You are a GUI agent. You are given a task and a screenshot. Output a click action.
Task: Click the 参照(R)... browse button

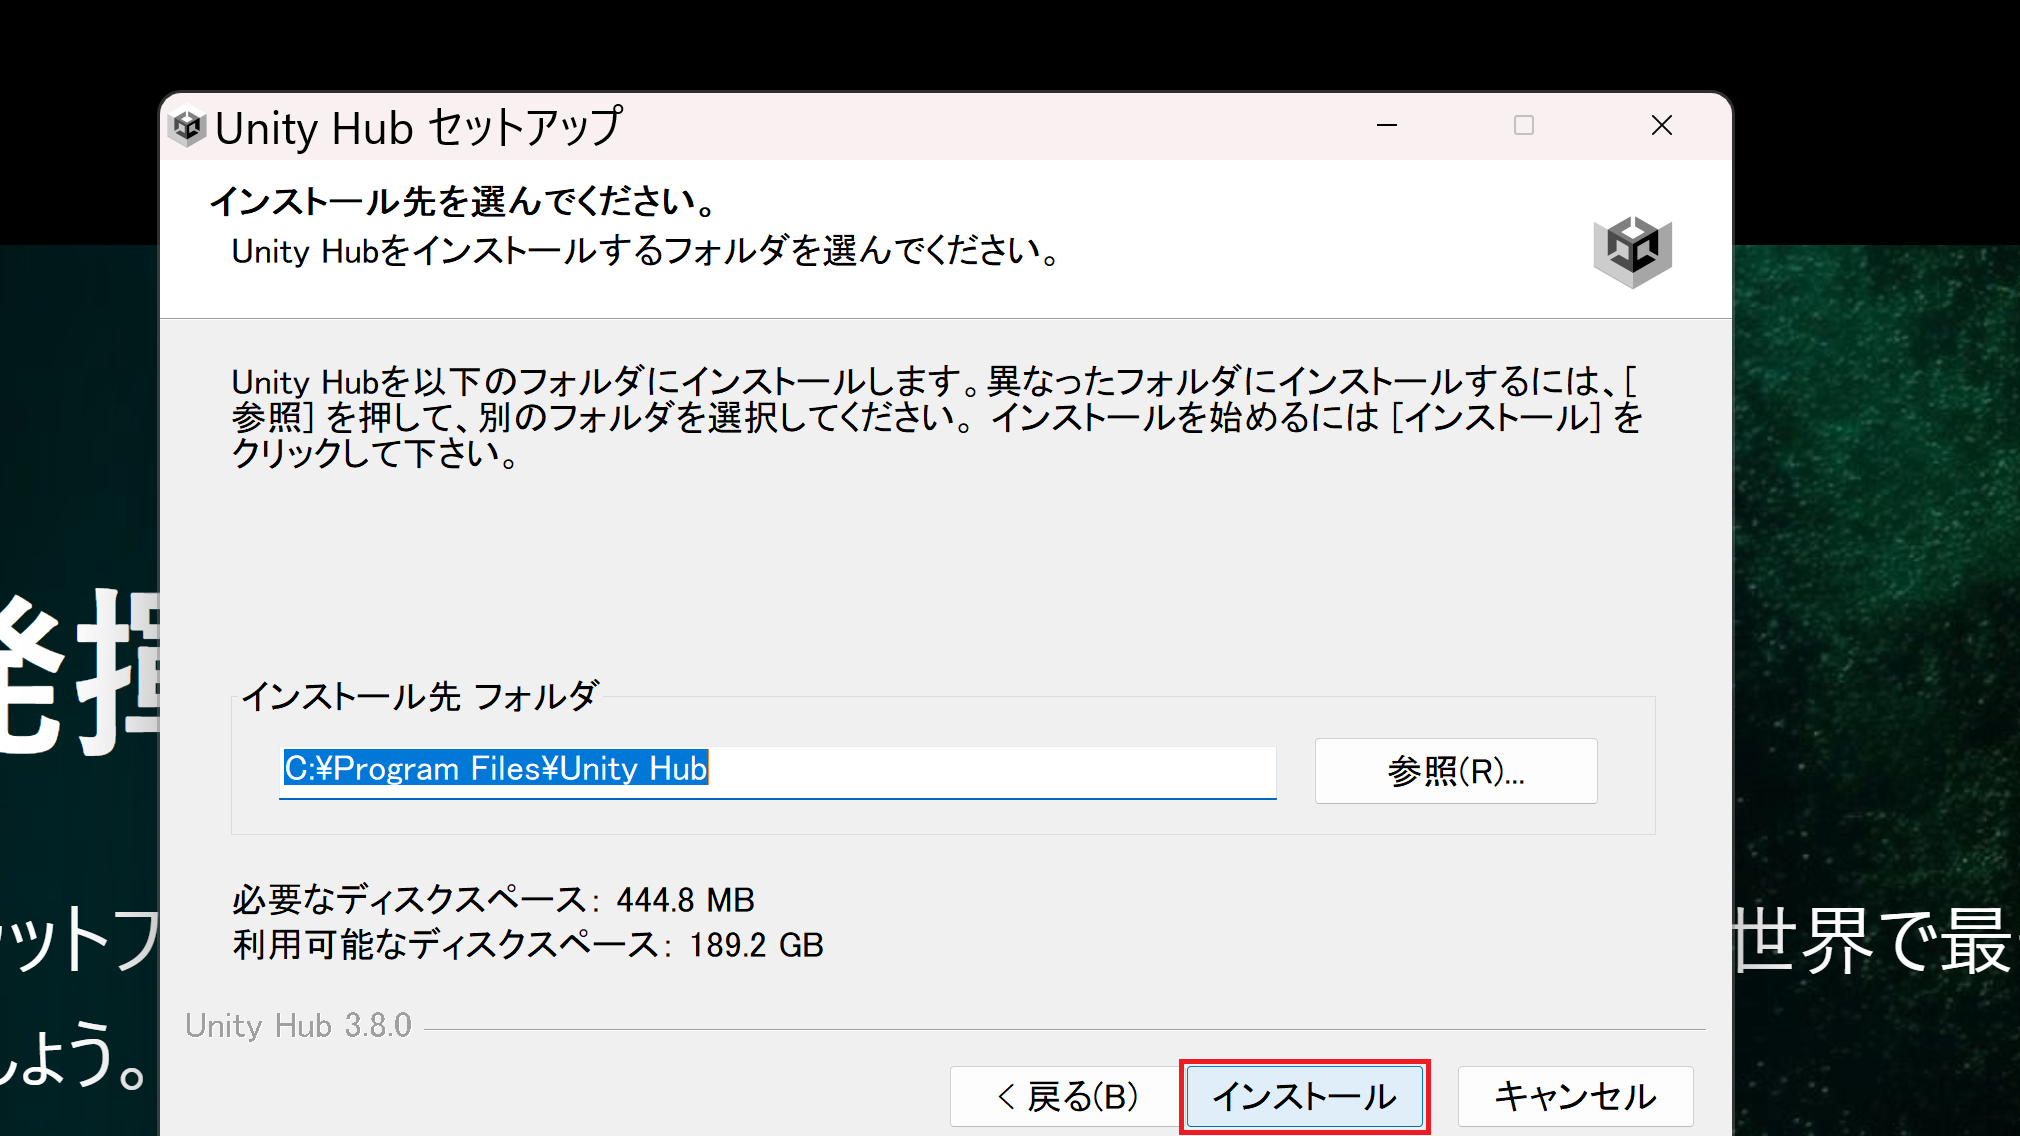(1454, 770)
